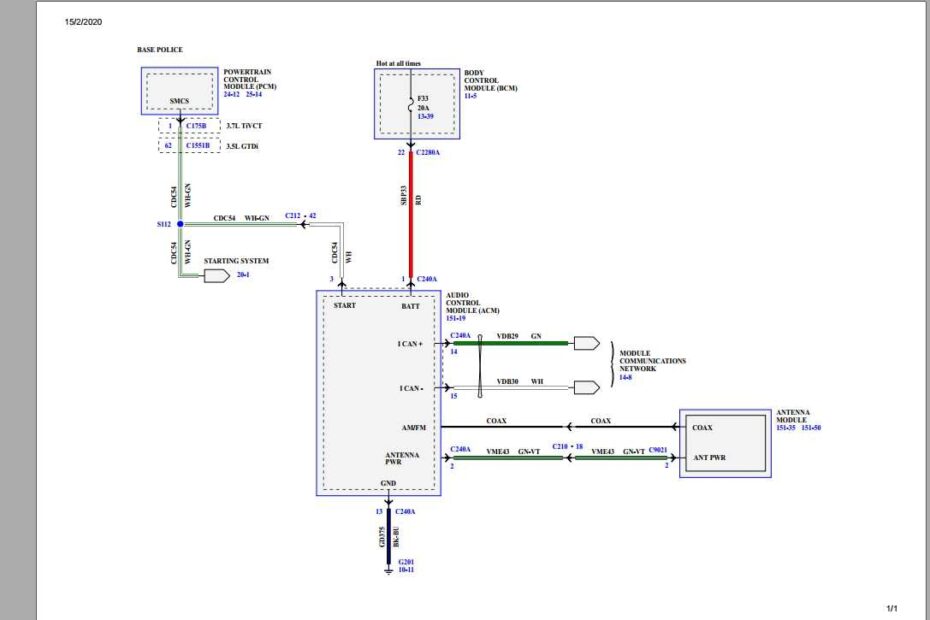Click the Starting System arrow symbol
The image size is (930, 620).
click(216, 274)
